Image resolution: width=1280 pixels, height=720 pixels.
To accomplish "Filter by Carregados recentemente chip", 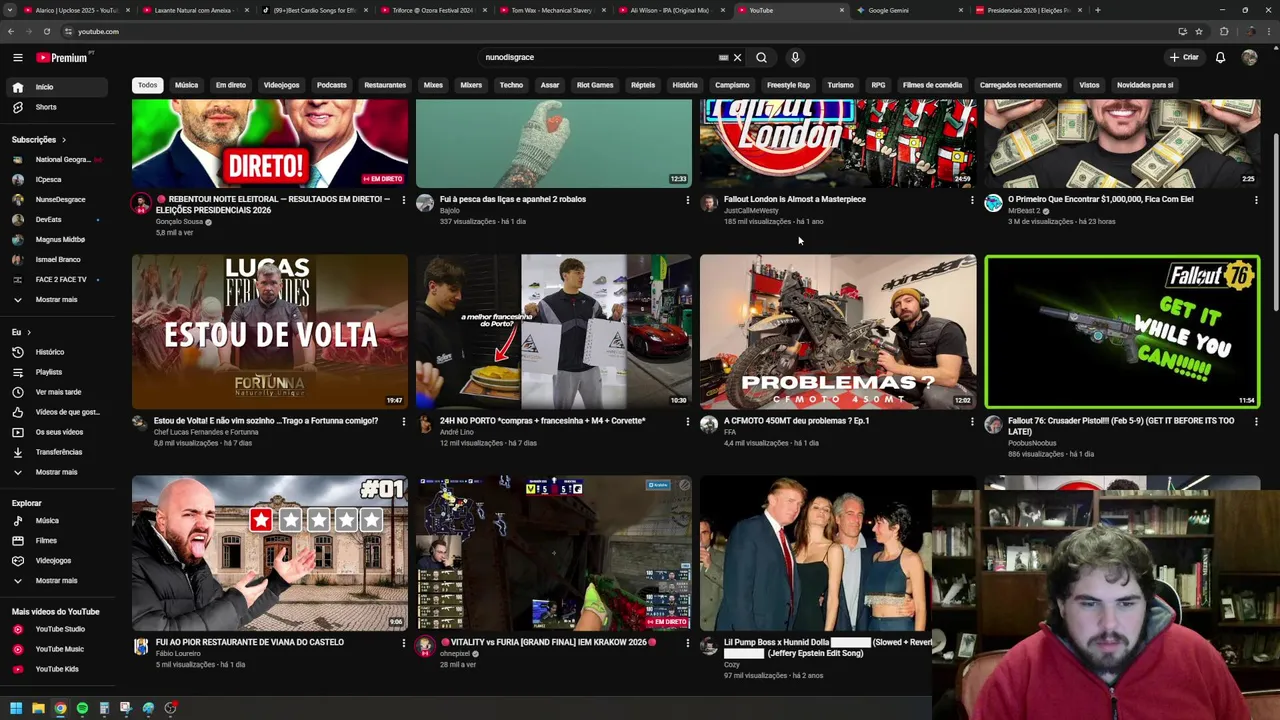I will [x=1021, y=85].
